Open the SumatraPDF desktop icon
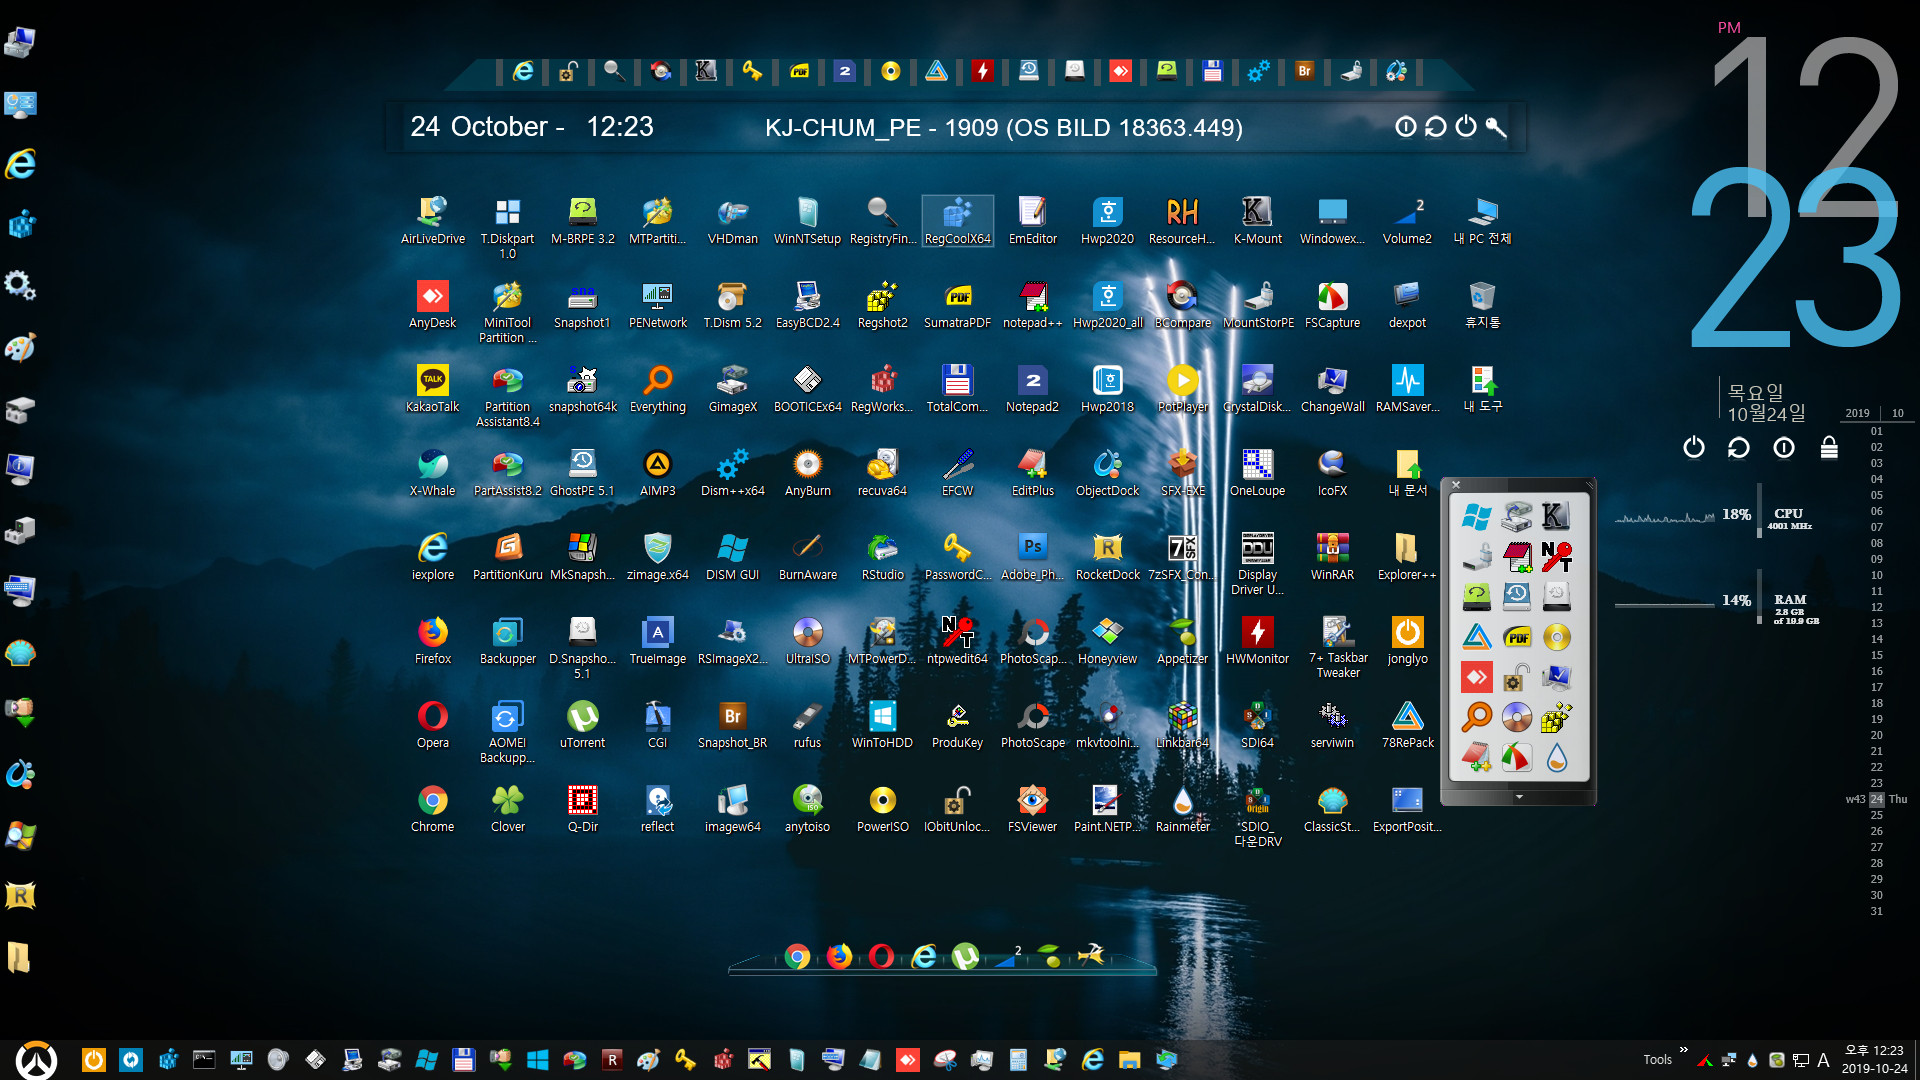 pos(957,304)
